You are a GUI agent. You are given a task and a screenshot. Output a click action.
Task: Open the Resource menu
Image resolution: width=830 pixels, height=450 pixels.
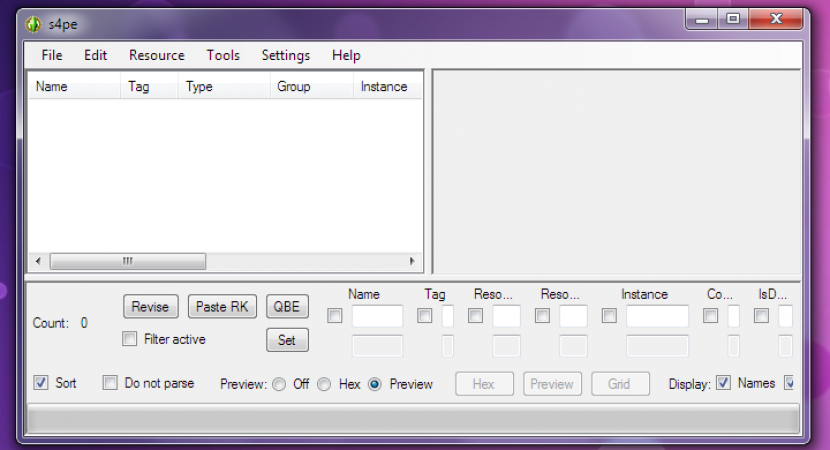[x=157, y=56]
